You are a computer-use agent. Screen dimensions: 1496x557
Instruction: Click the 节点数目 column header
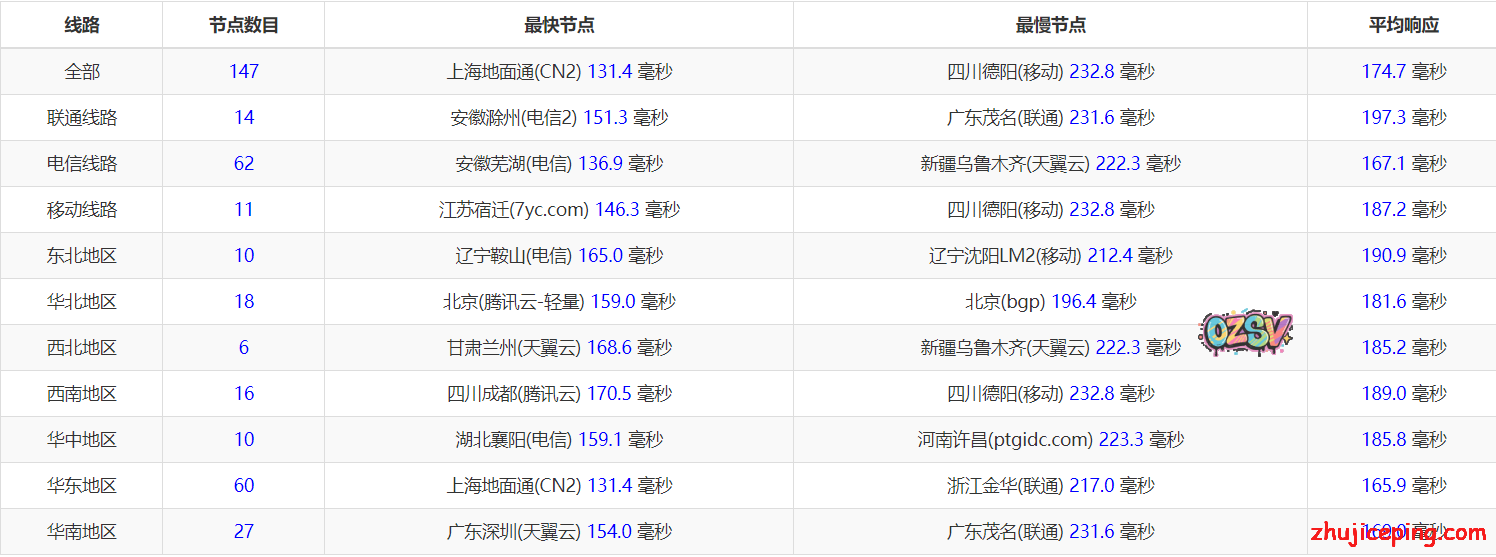point(244,25)
